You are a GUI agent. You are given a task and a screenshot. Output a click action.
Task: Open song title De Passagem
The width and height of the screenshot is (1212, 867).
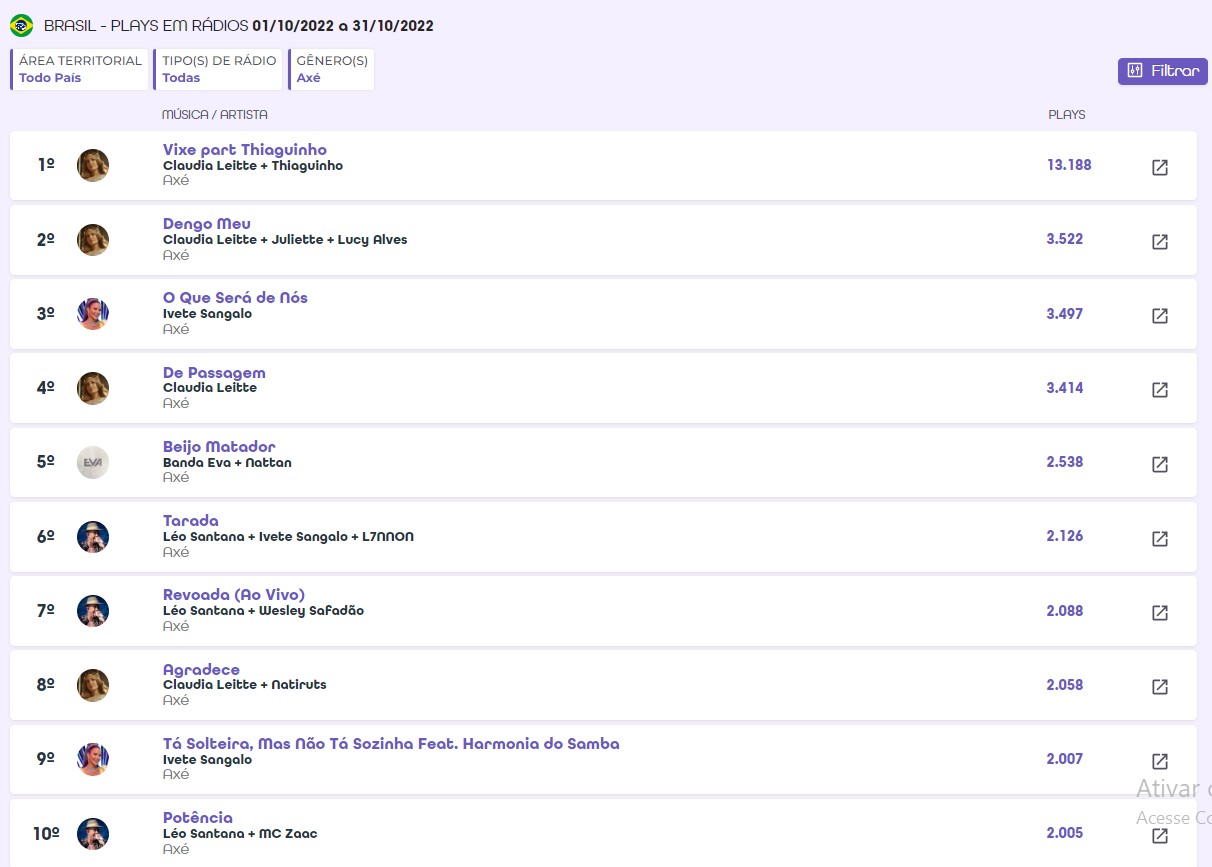coord(214,373)
